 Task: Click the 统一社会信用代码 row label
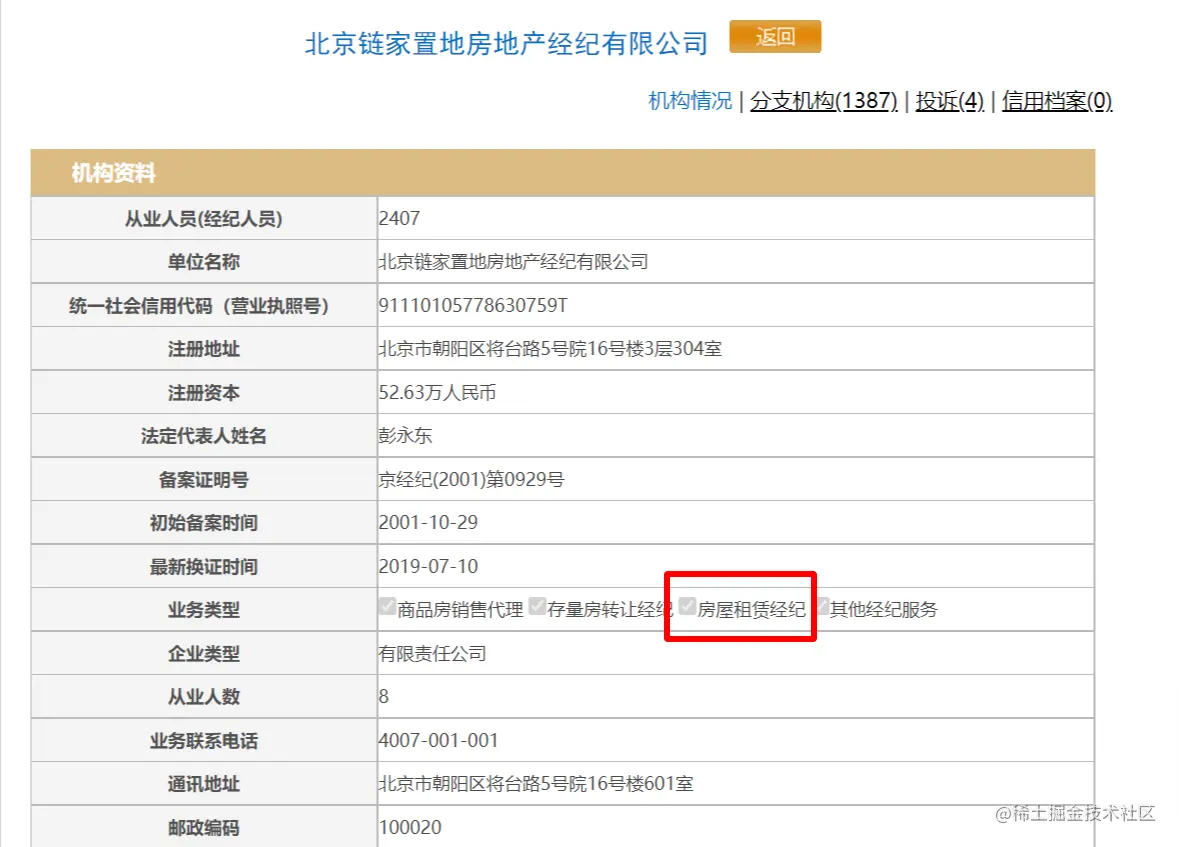click(x=199, y=306)
